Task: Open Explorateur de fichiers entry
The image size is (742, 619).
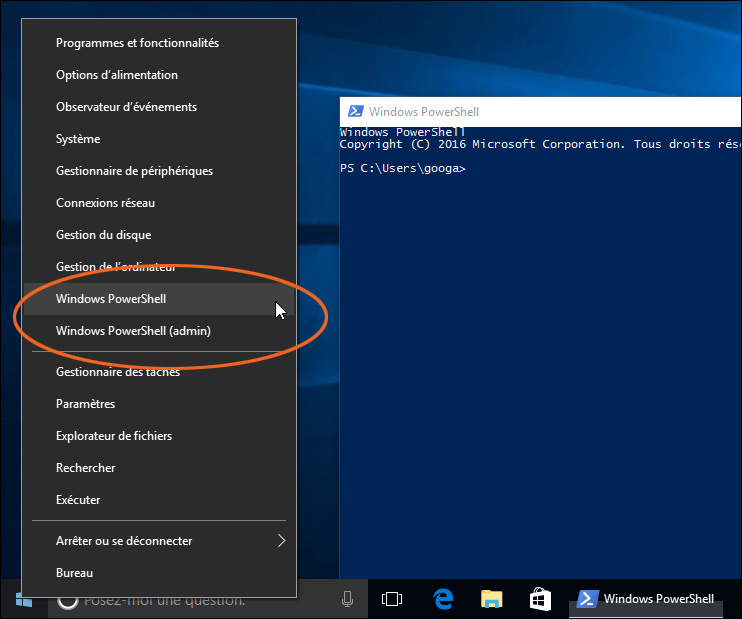Action: pyautogui.click(x=159, y=436)
